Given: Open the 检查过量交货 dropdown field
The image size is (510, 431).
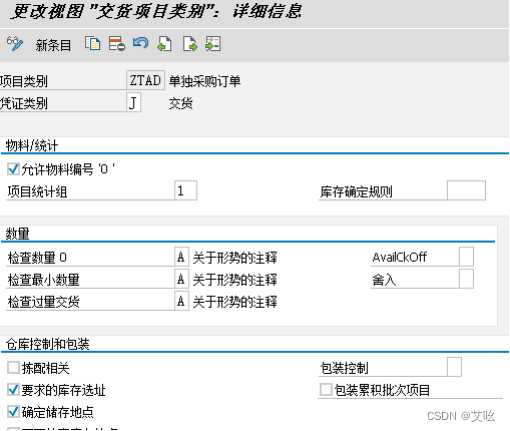Looking at the screenshot, I should click(181, 301).
